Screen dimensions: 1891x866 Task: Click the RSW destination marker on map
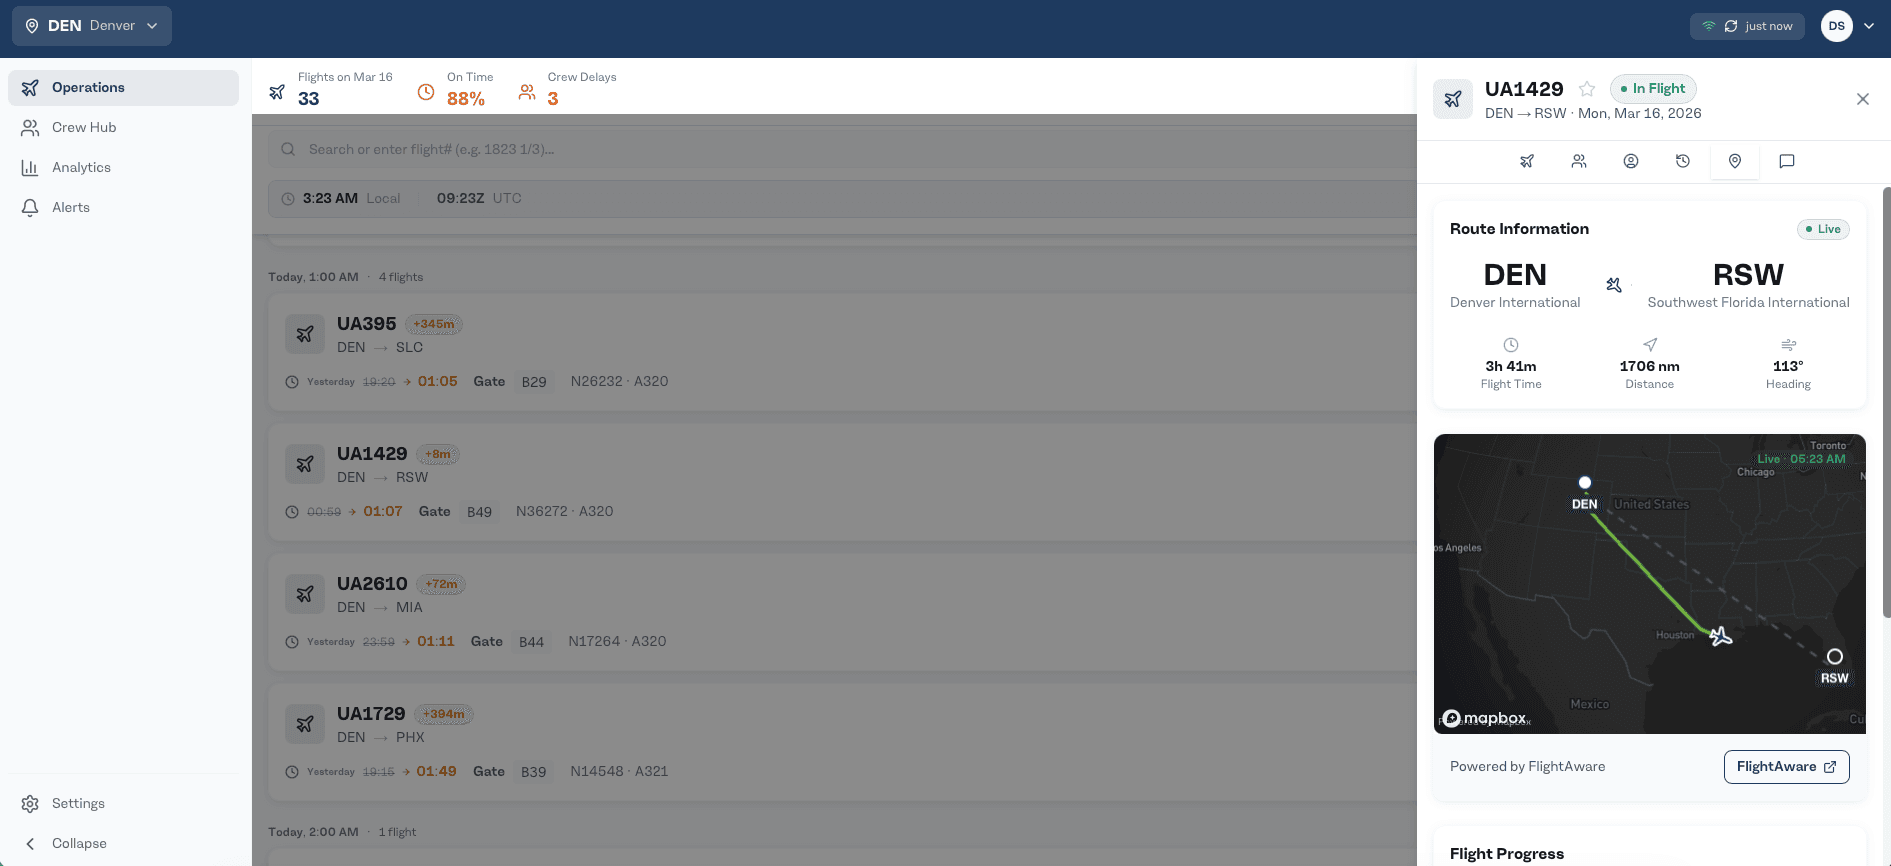click(x=1835, y=657)
